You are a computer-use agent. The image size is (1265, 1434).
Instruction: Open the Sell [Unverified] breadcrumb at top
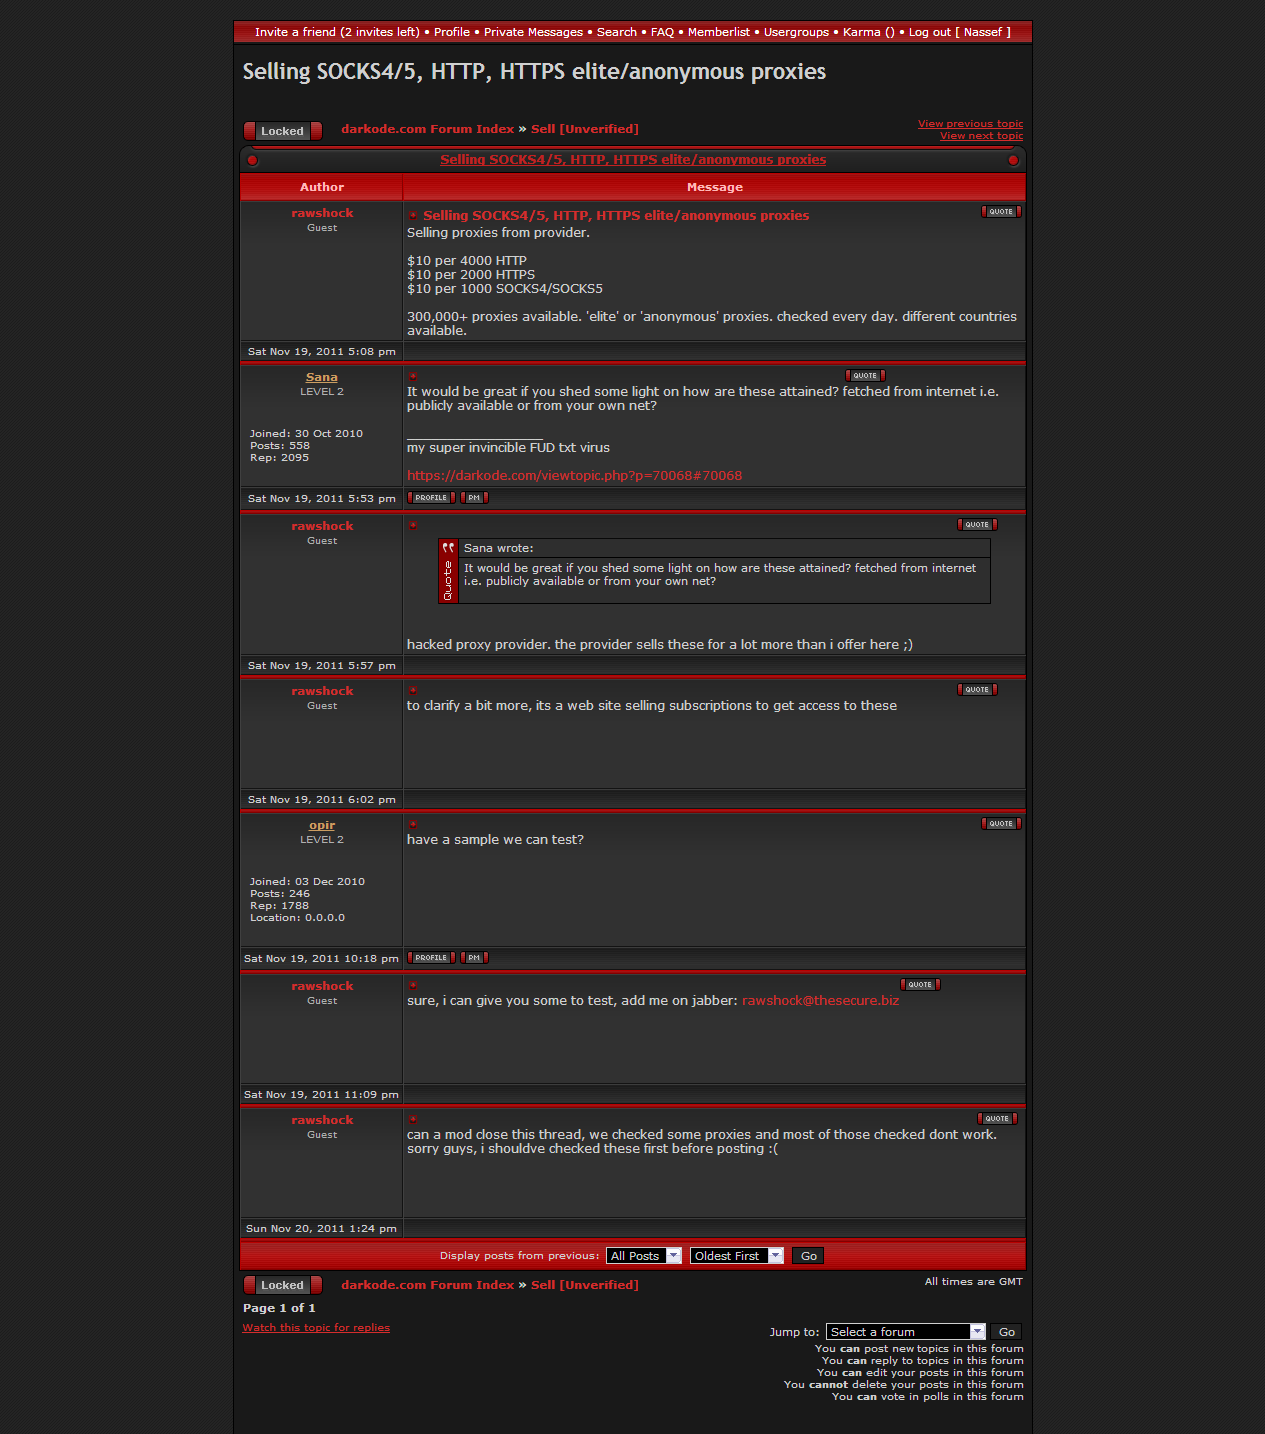584,129
